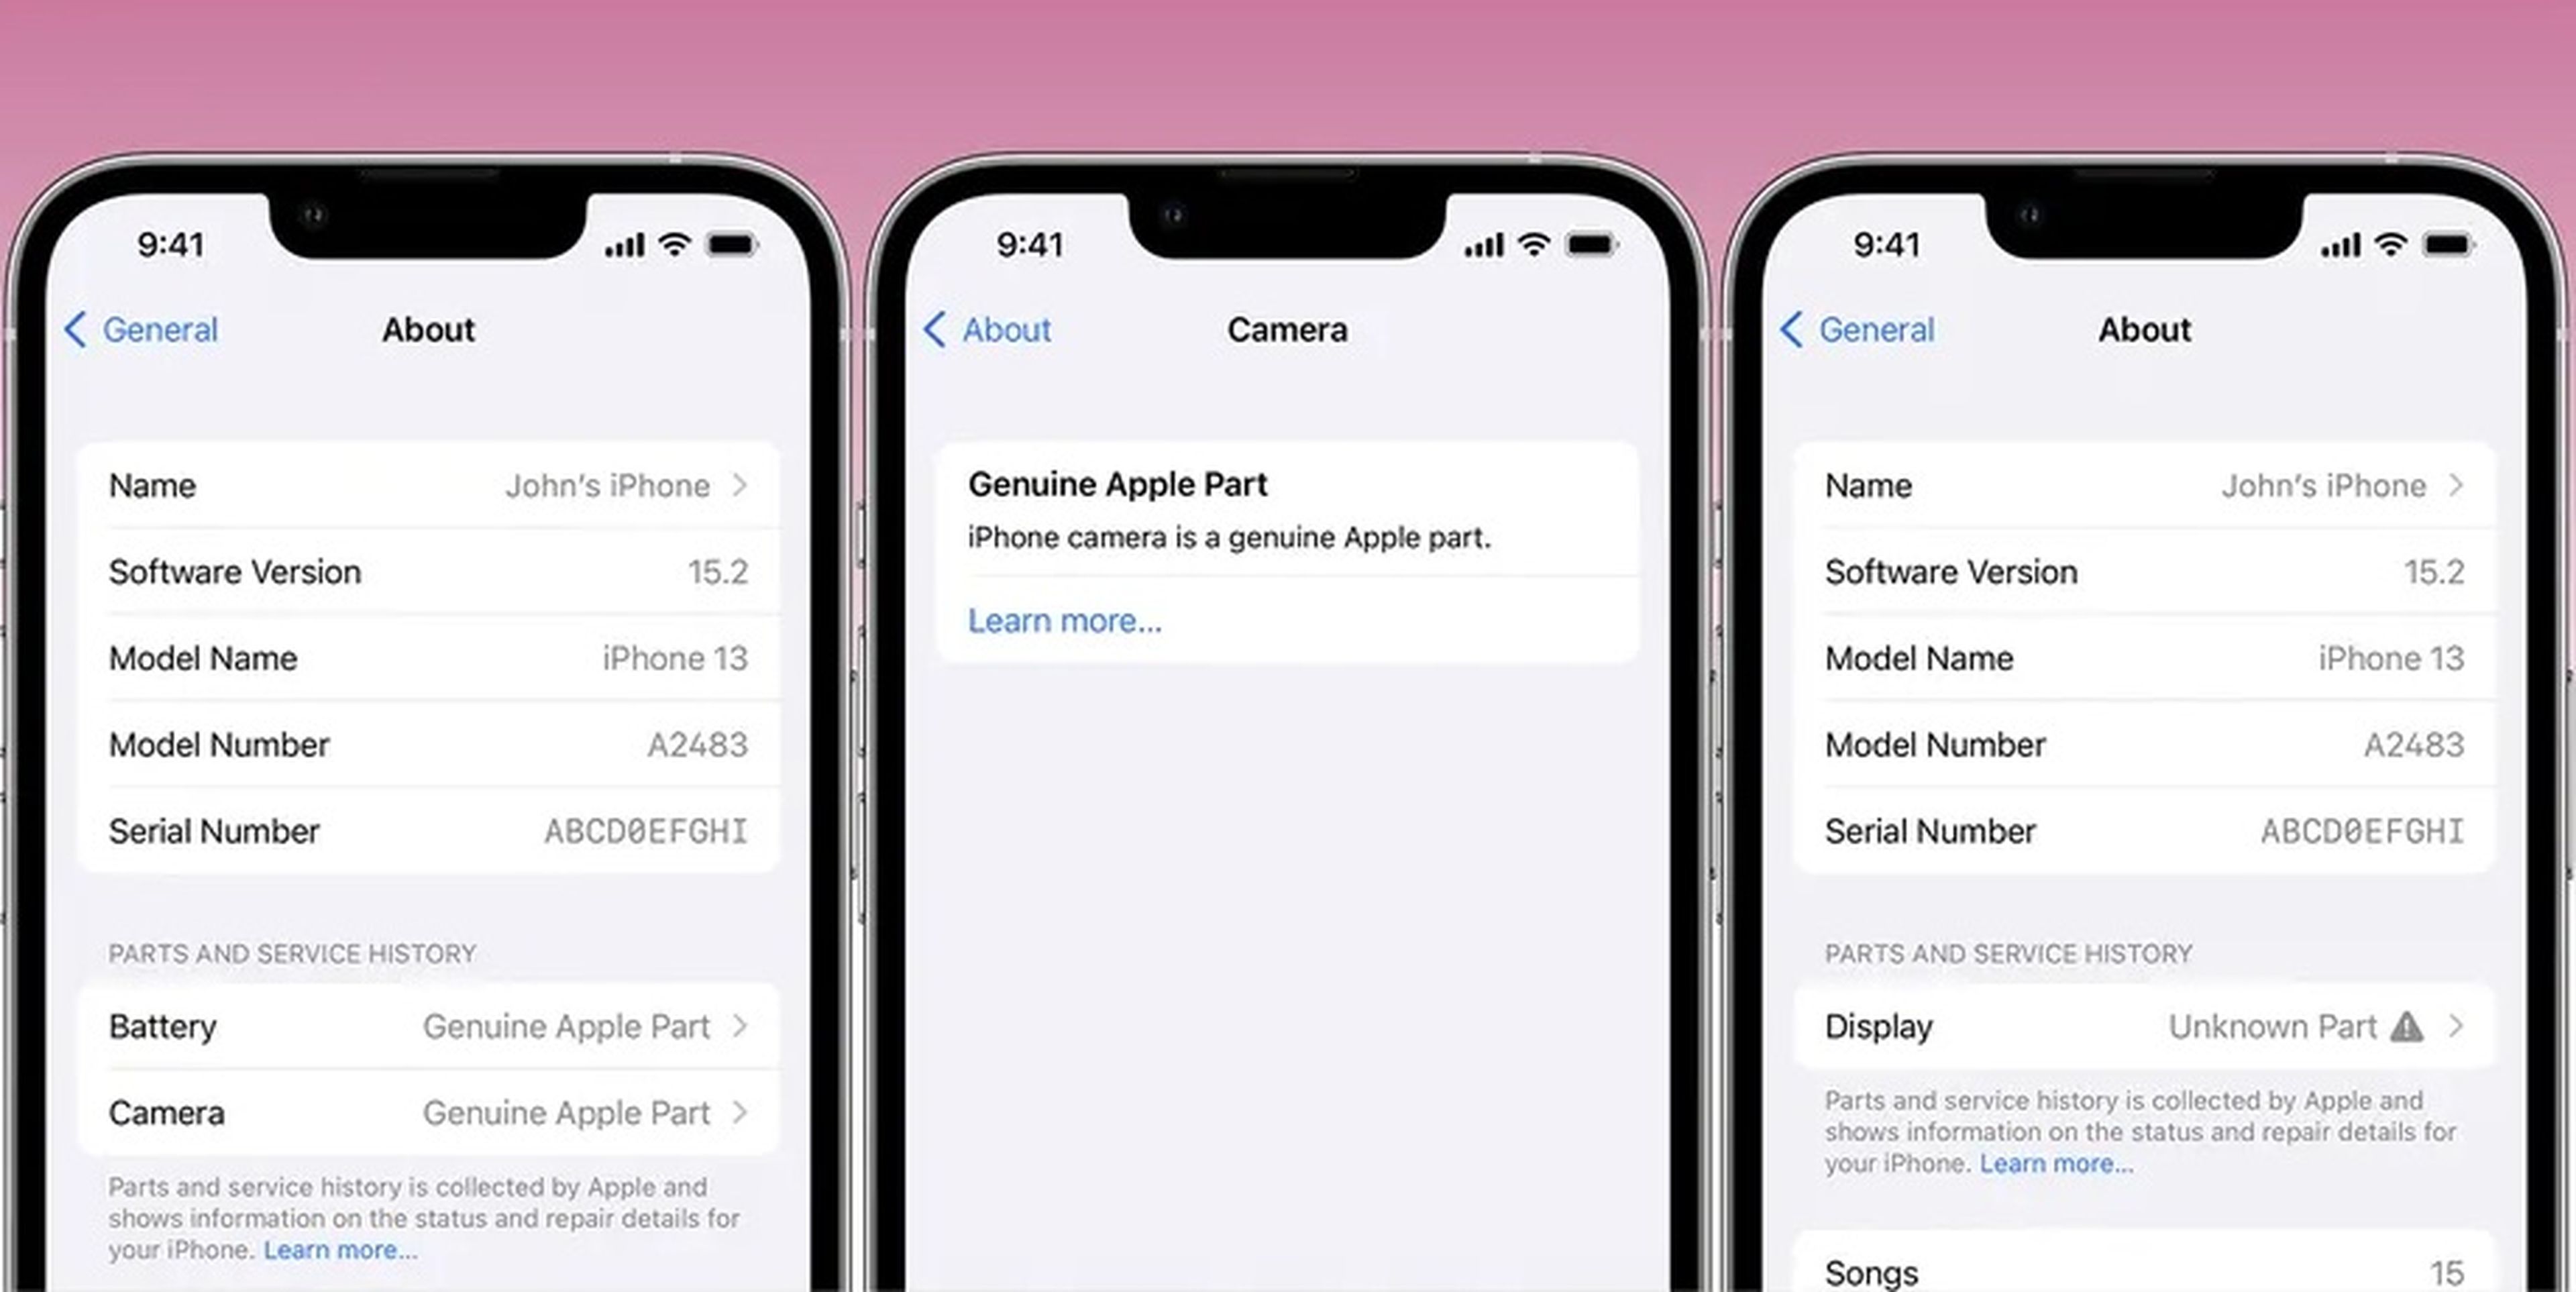The image size is (2576, 1292).
Task: Expand the Battery parts history entry
Action: coord(427,1025)
